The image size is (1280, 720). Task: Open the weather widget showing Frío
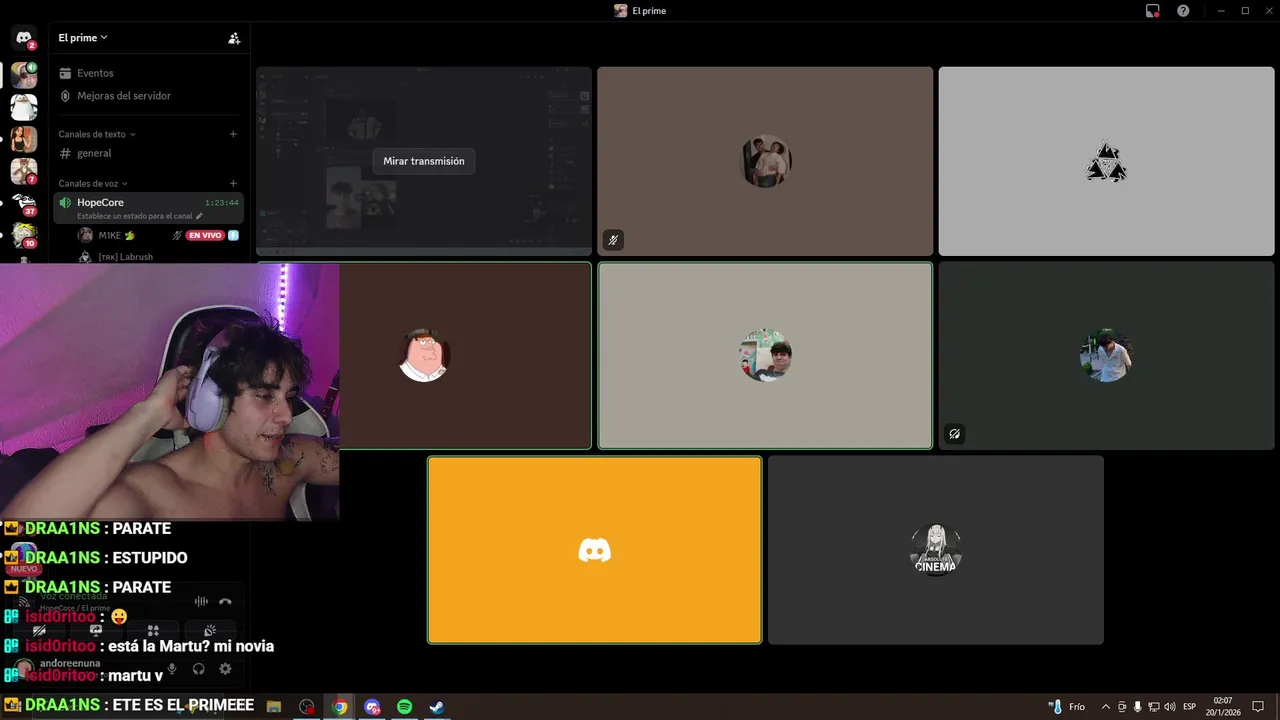(1067, 707)
